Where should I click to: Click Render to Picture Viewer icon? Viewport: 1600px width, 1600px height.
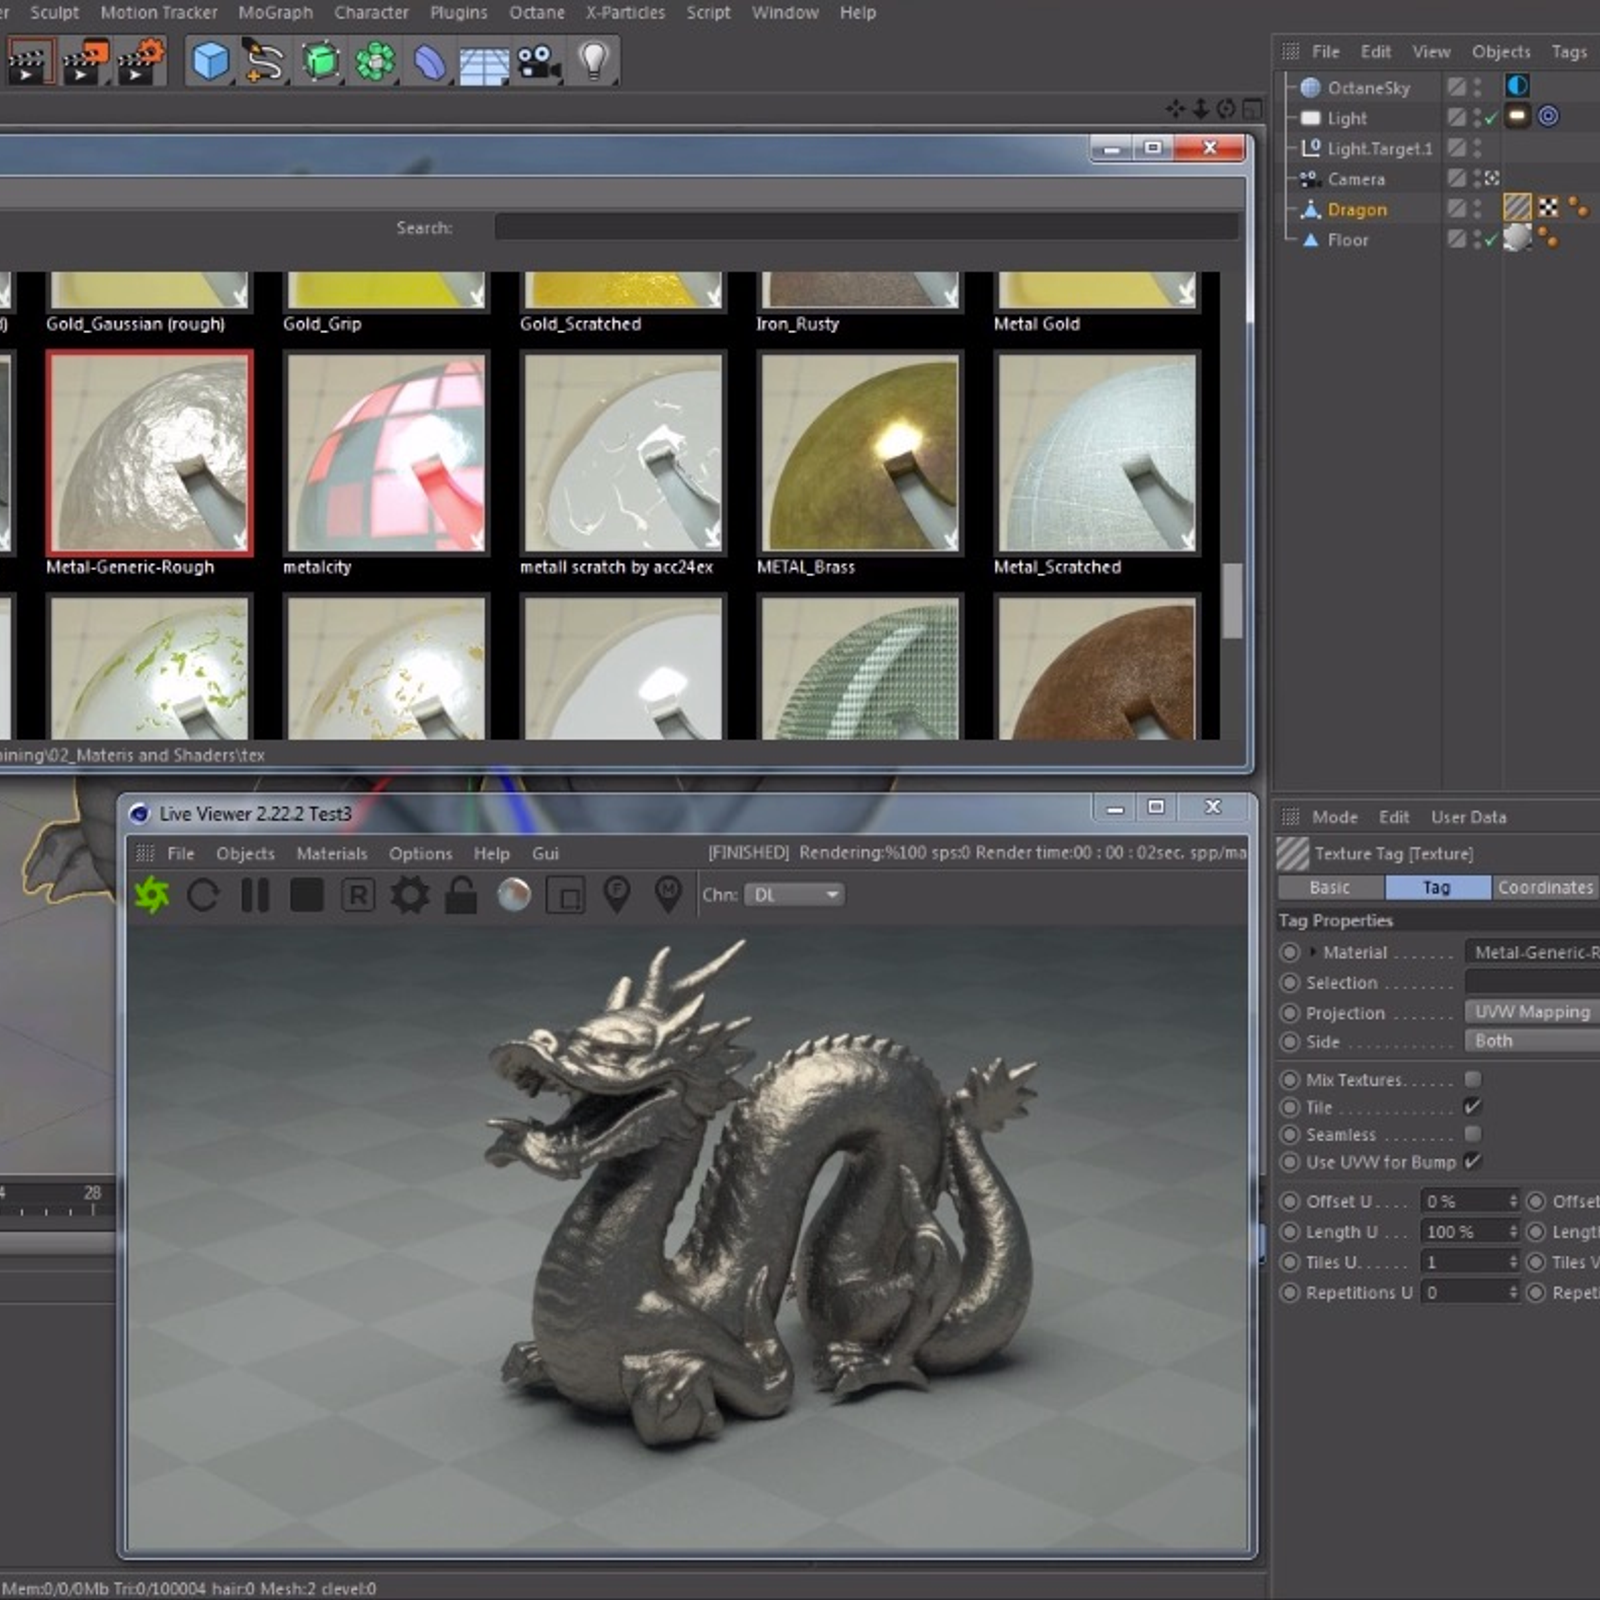pyautogui.click(x=85, y=62)
